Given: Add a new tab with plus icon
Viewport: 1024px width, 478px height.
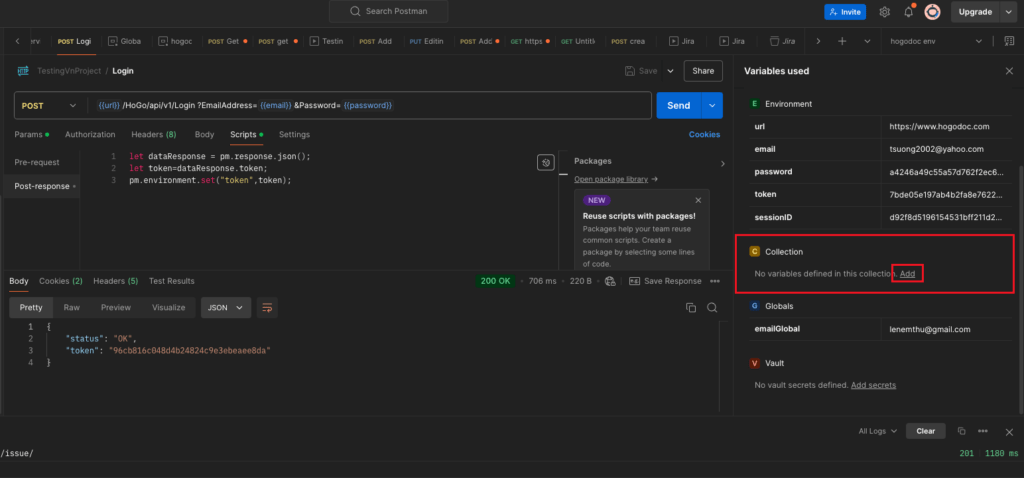Looking at the screenshot, I should 842,41.
